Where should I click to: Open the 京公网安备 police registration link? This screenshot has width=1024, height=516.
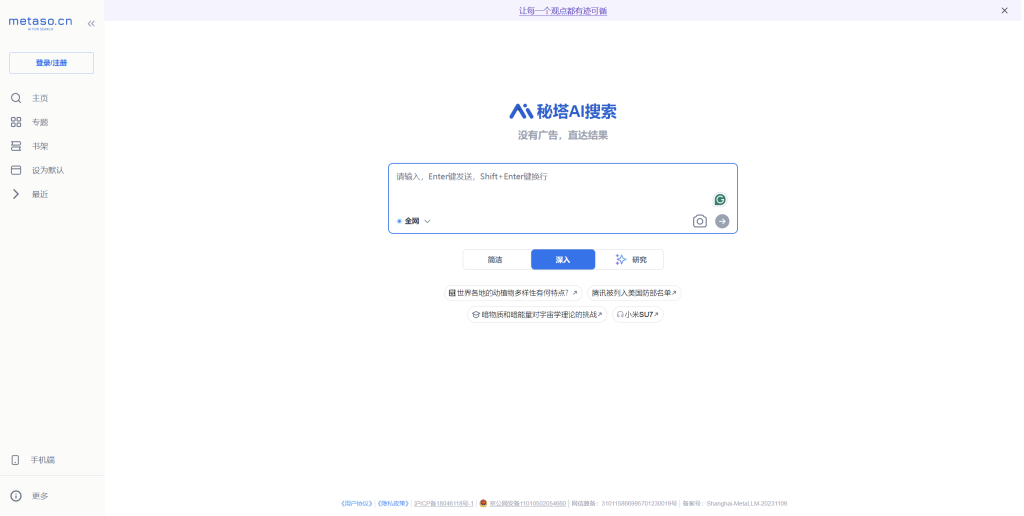coord(528,504)
